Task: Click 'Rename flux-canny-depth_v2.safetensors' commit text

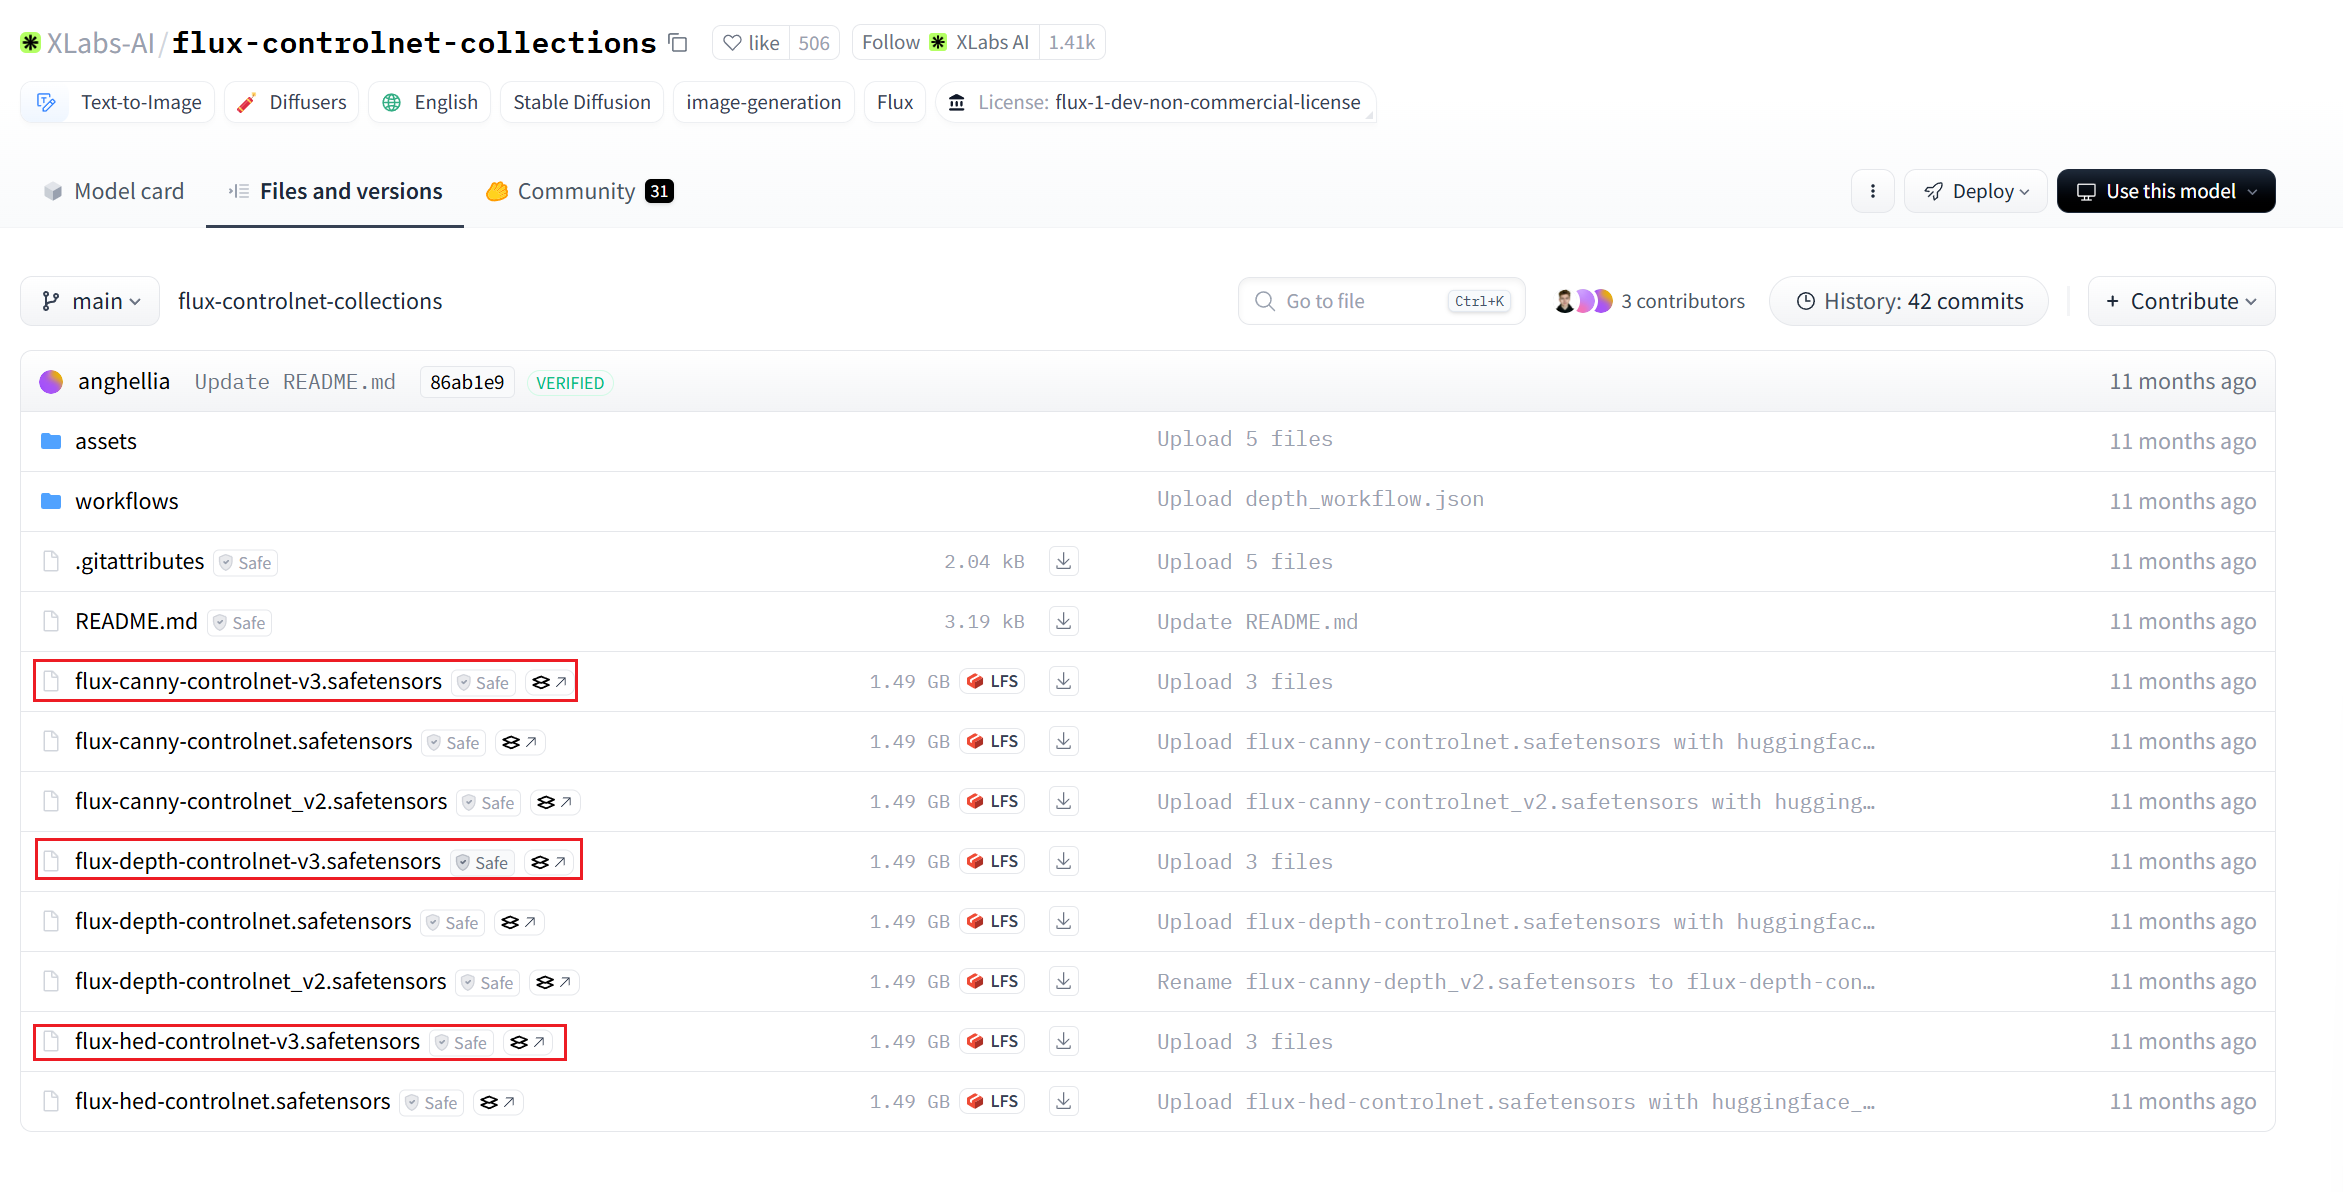Action: point(1516,982)
